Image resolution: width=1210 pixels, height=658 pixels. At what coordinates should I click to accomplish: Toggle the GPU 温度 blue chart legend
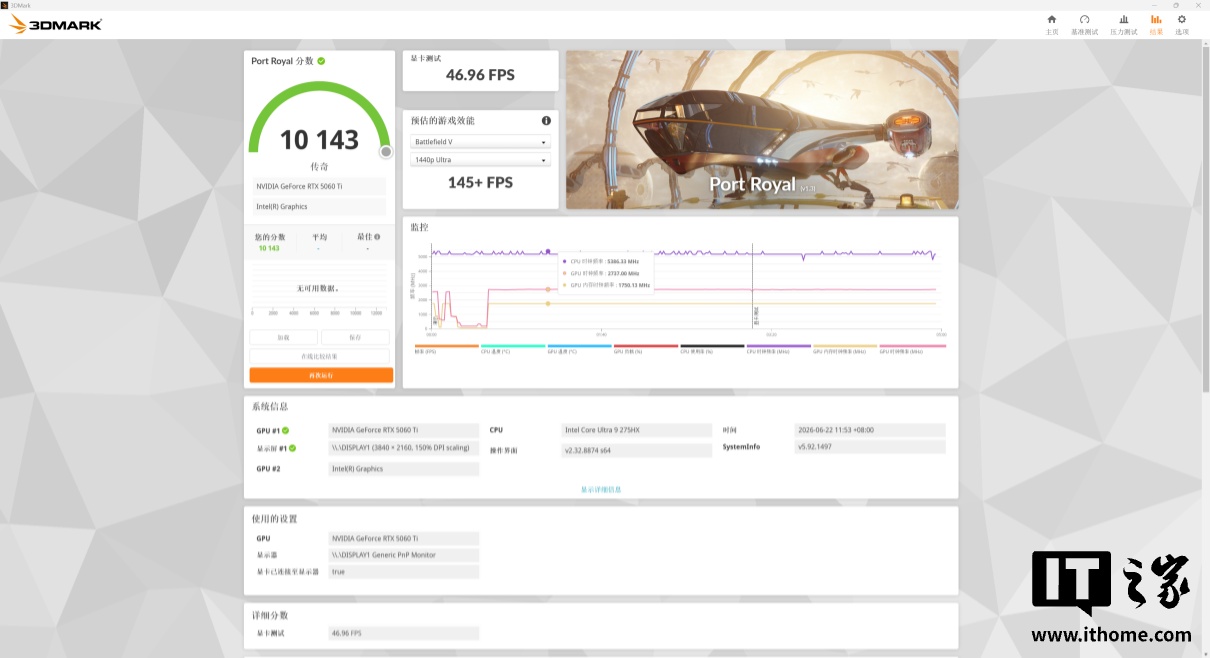coord(579,349)
